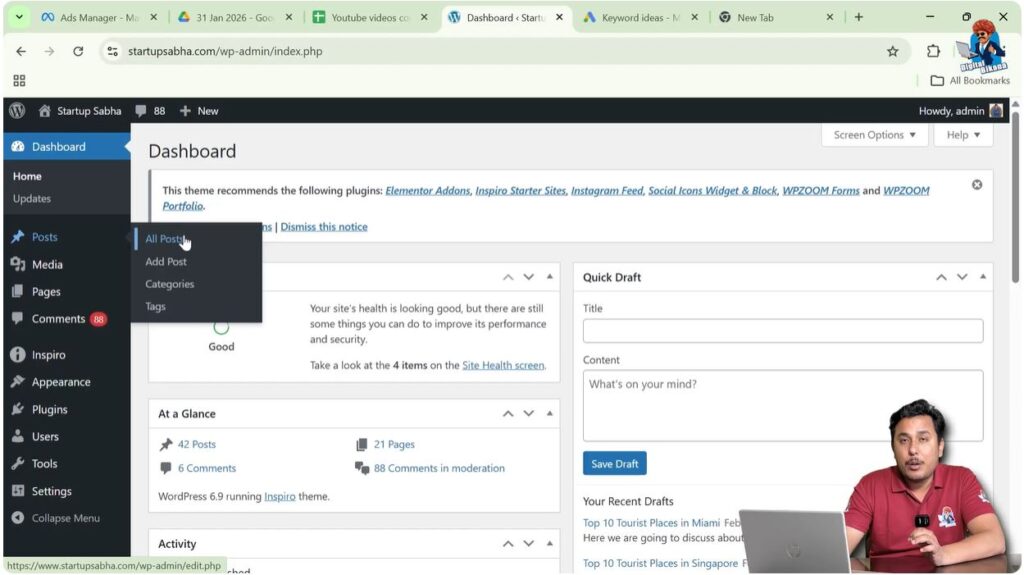Click the Collapse Menu arrow icon
The height and width of the screenshot is (575, 1024).
[x=18, y=518]
